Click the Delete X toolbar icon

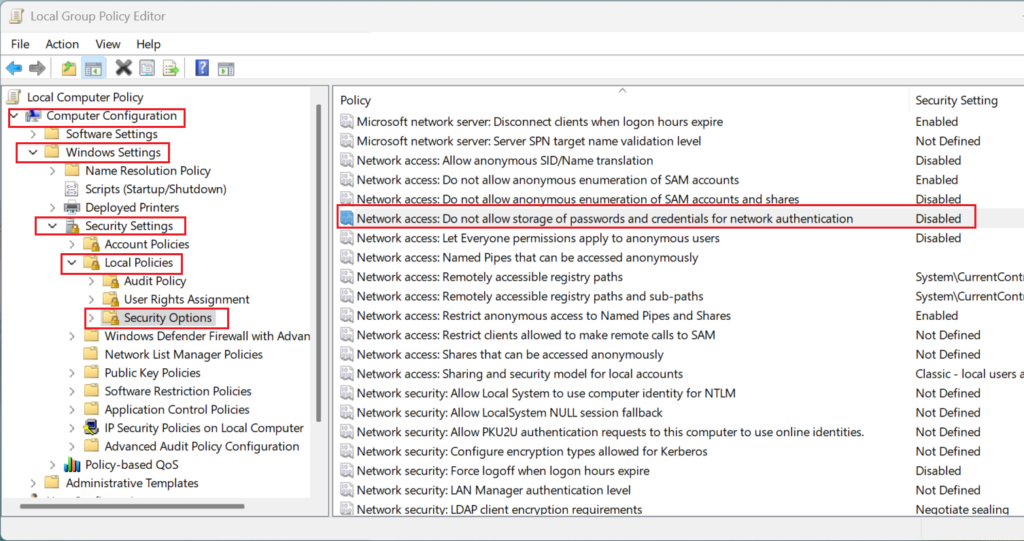click(123, 67)
